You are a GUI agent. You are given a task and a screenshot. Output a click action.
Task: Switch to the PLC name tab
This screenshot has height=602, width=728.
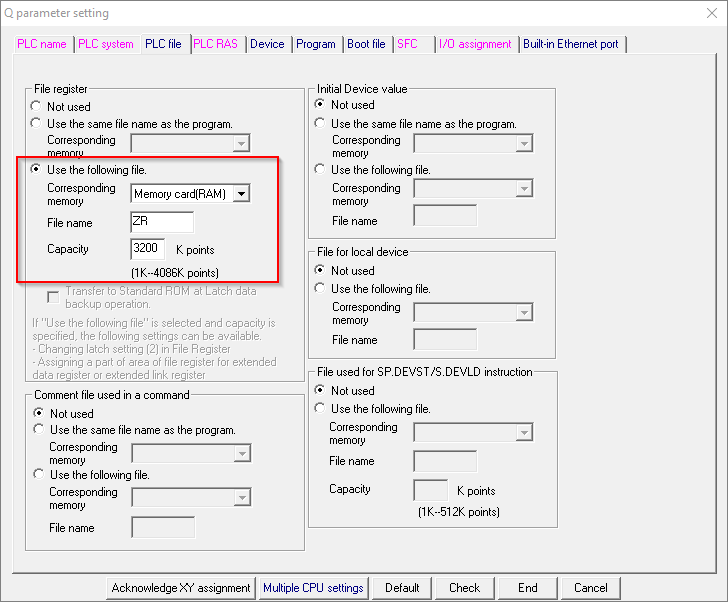(x=42, y=44)
